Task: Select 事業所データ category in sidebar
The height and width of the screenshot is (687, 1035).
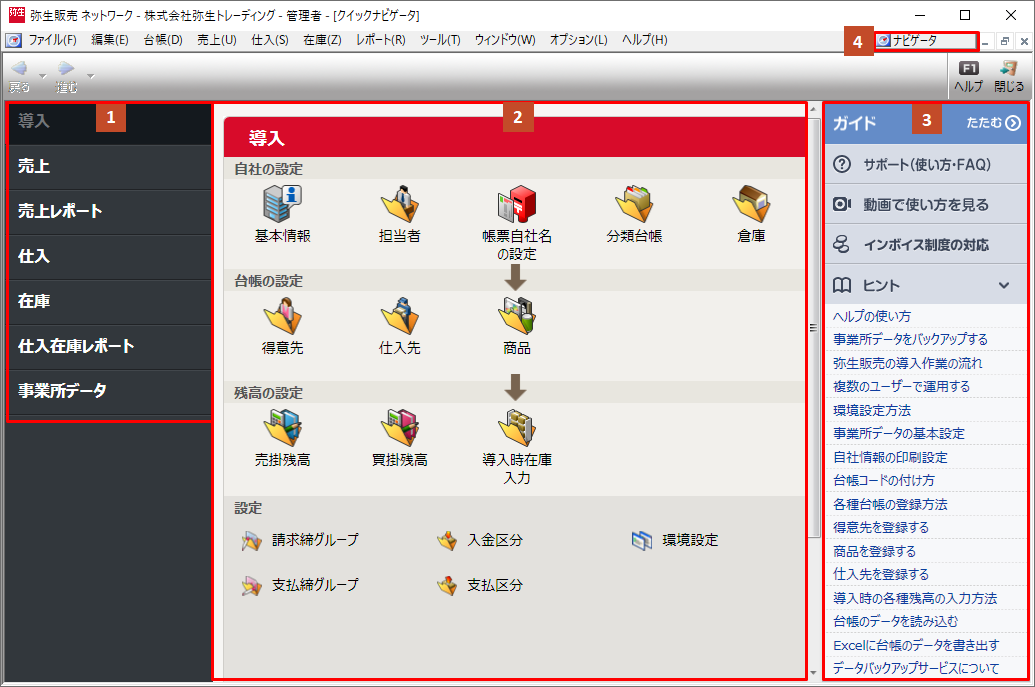Action: [x=110, y=391]
